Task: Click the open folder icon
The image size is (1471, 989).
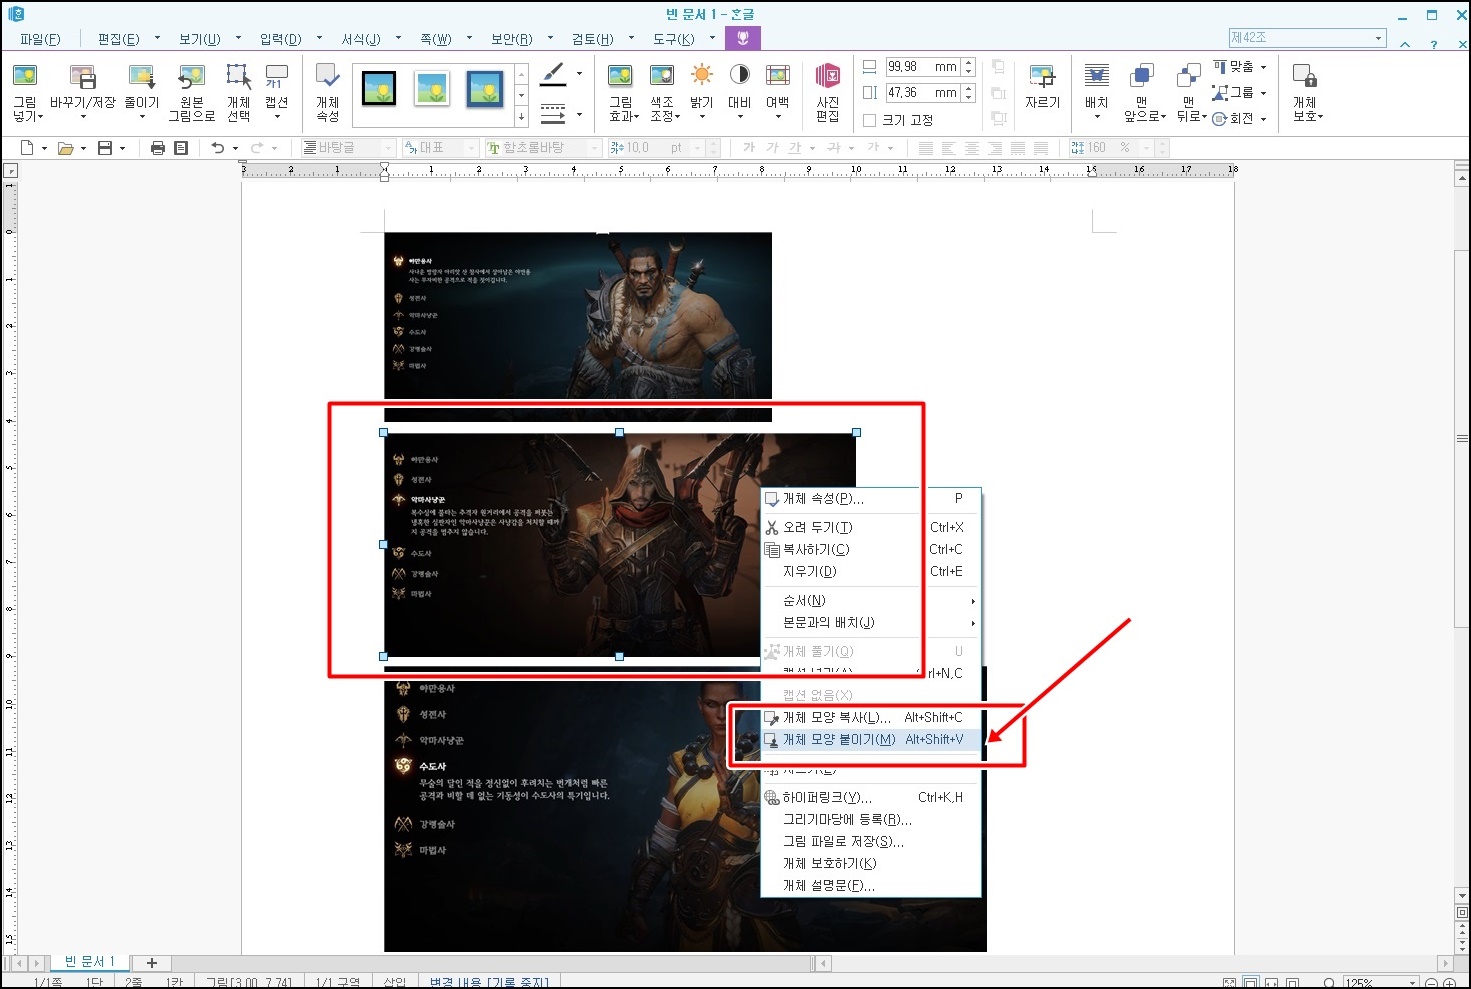Action: point(65,148)
